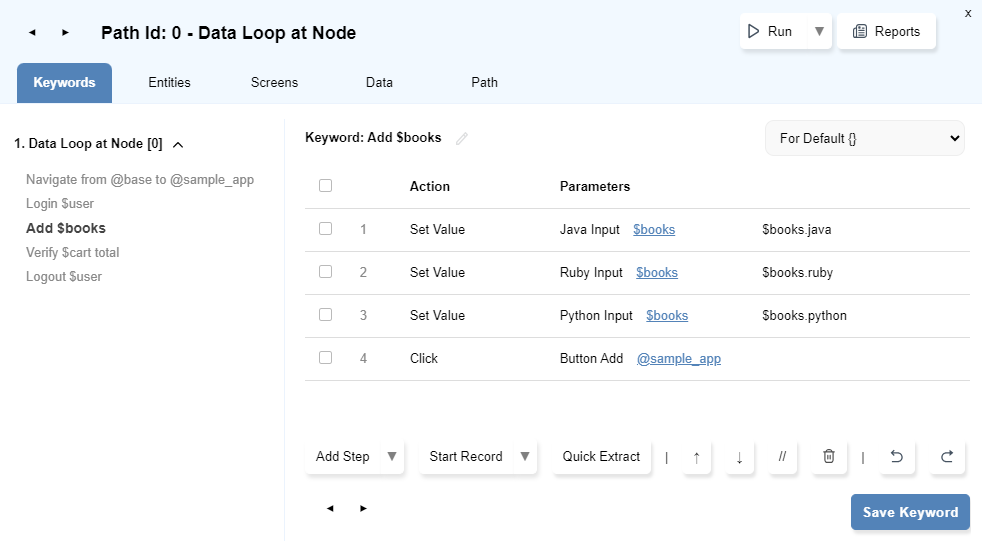Move step up with the up arrow

696,457
